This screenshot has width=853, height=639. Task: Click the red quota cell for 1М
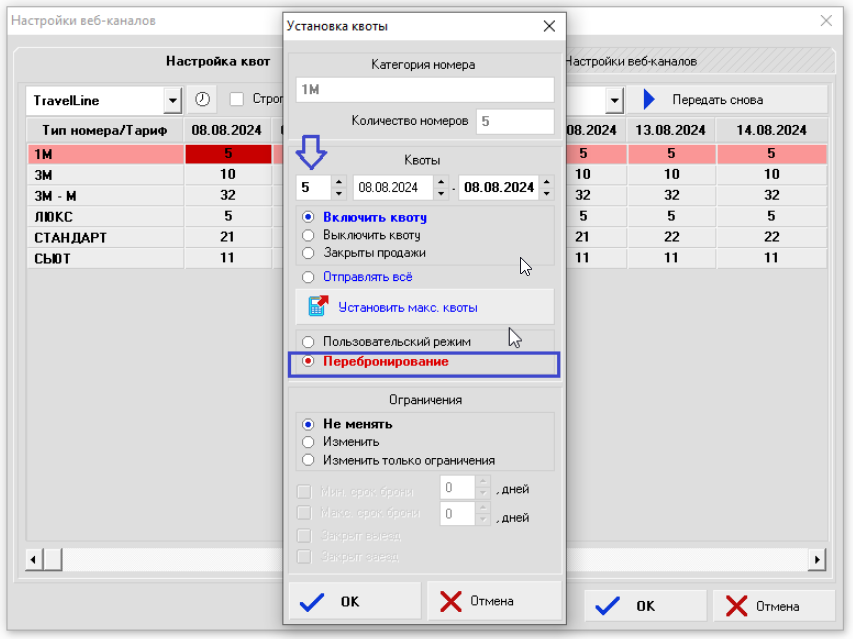[x=228, y=154]
